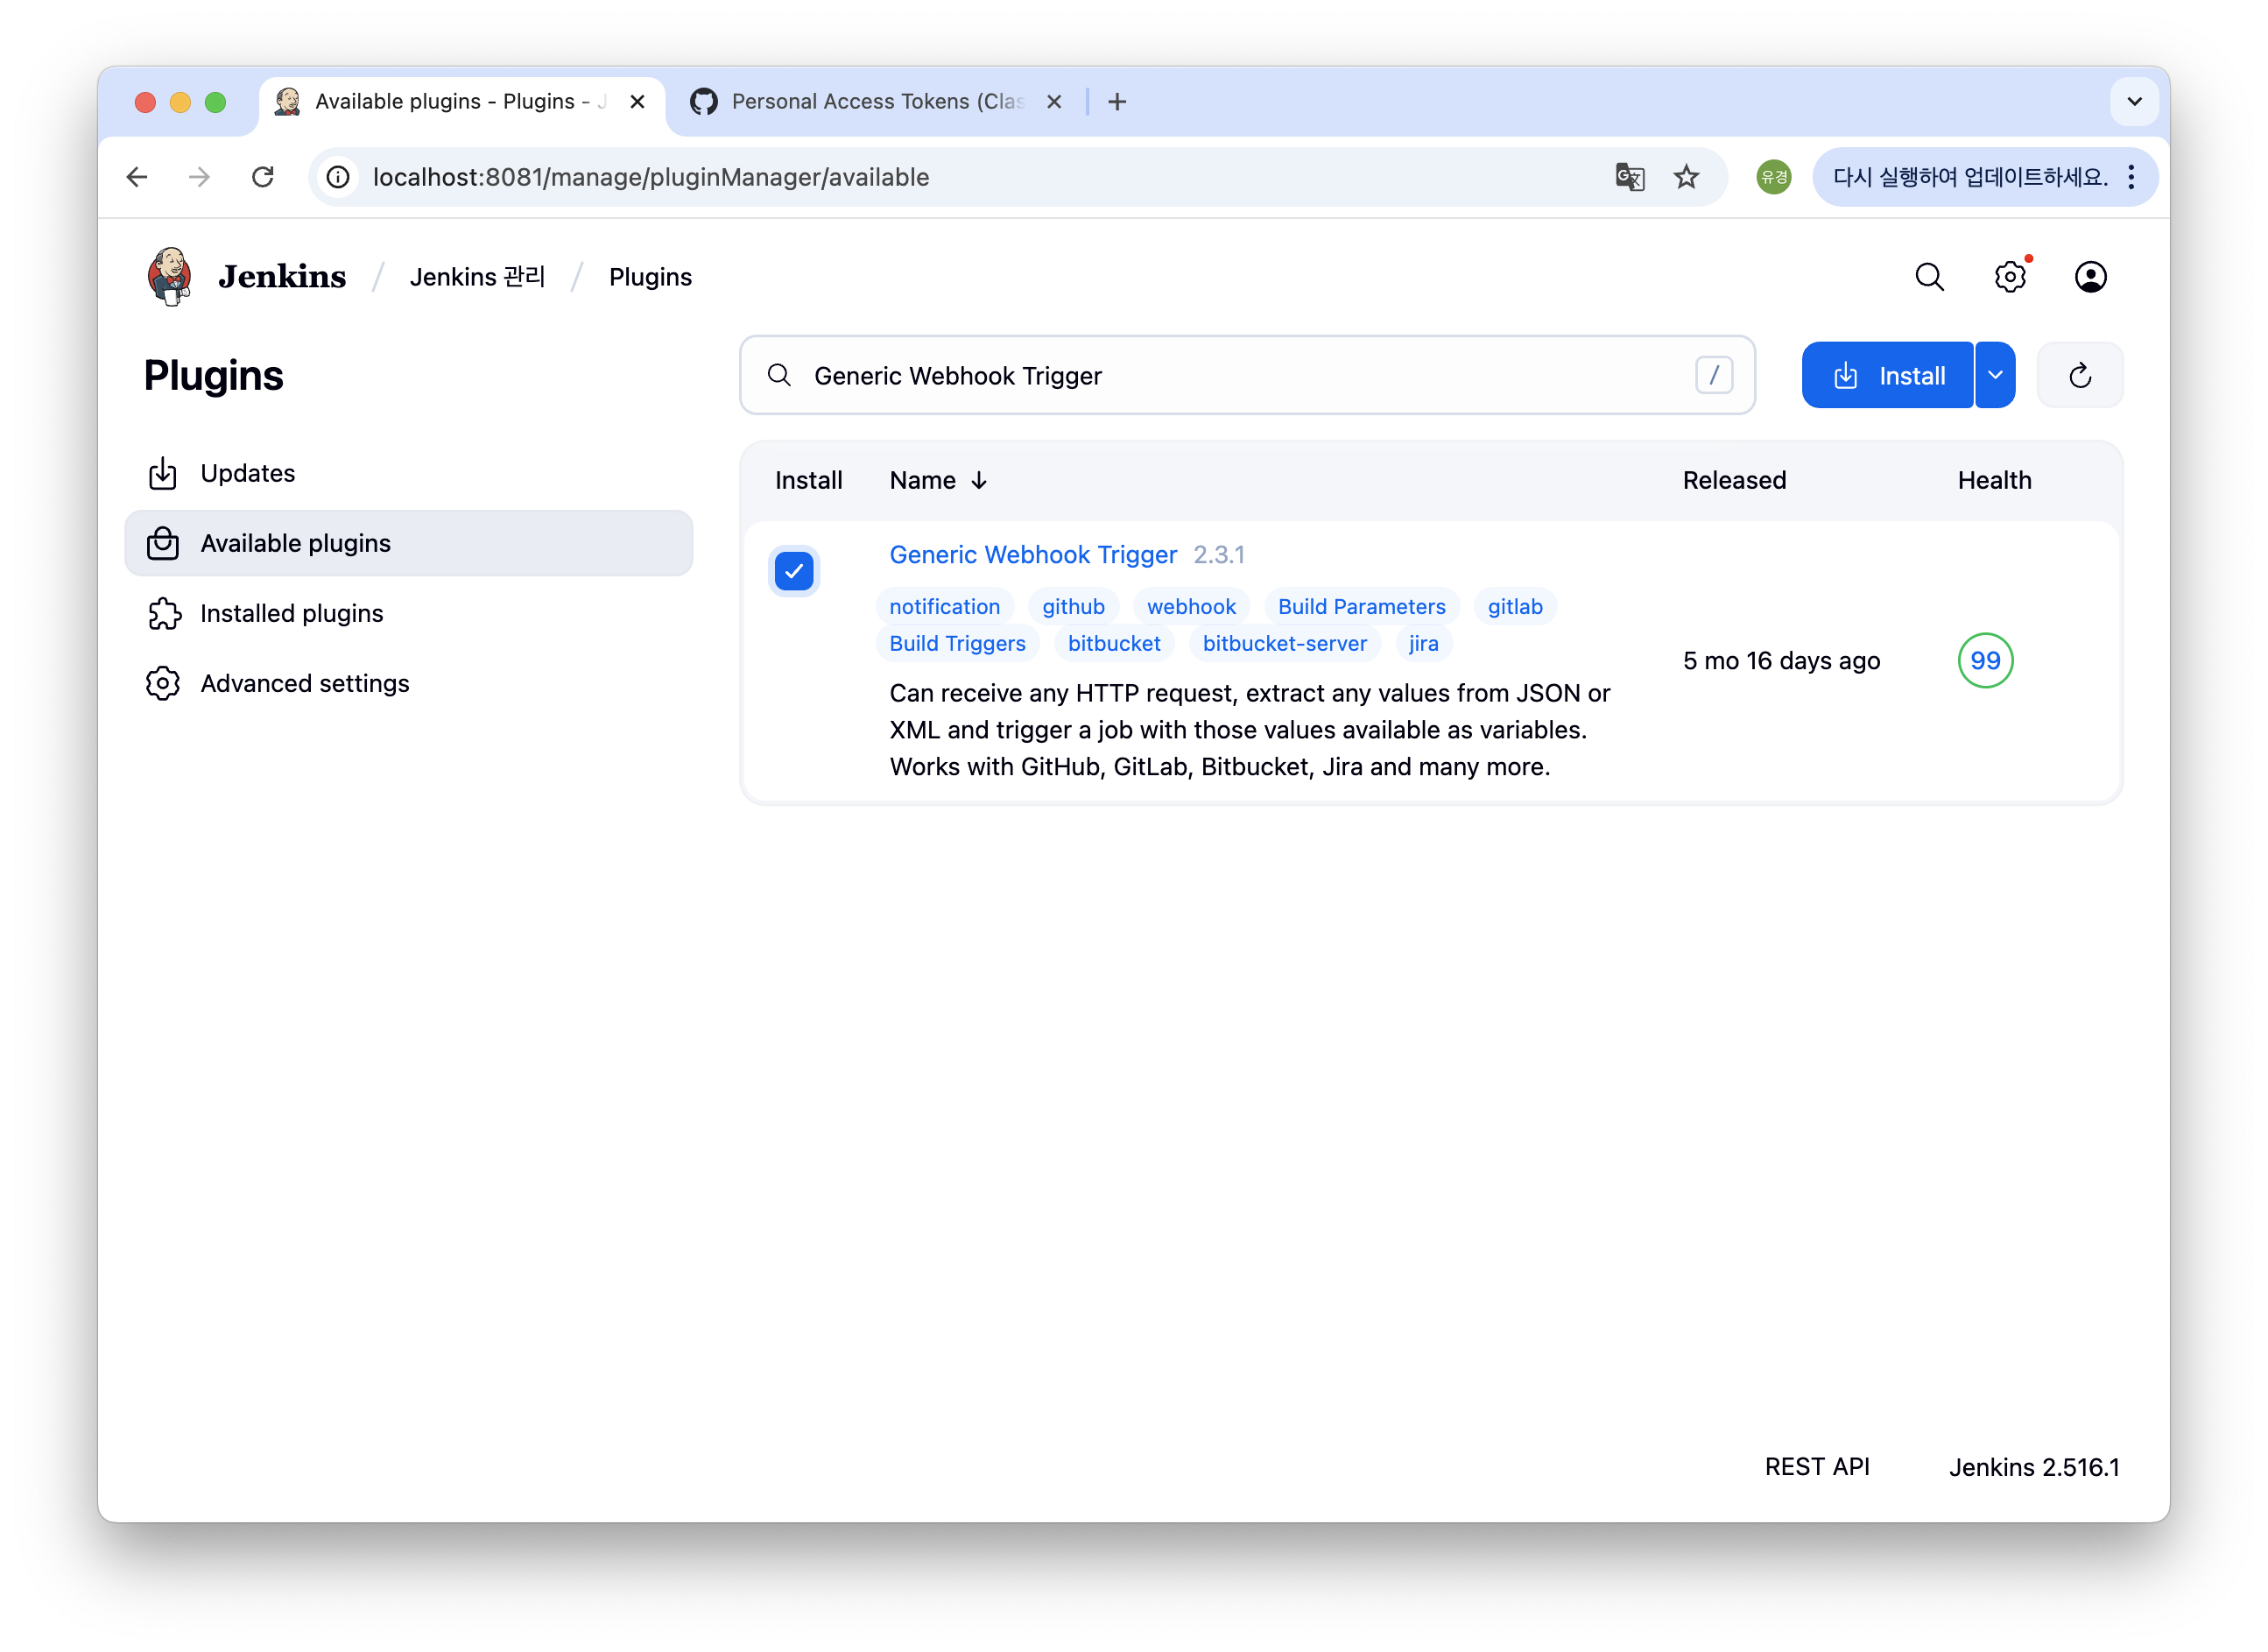Open the browser tab list chevron
This screenshot has width=2268, height=1652.
[x=2134, y=101]
